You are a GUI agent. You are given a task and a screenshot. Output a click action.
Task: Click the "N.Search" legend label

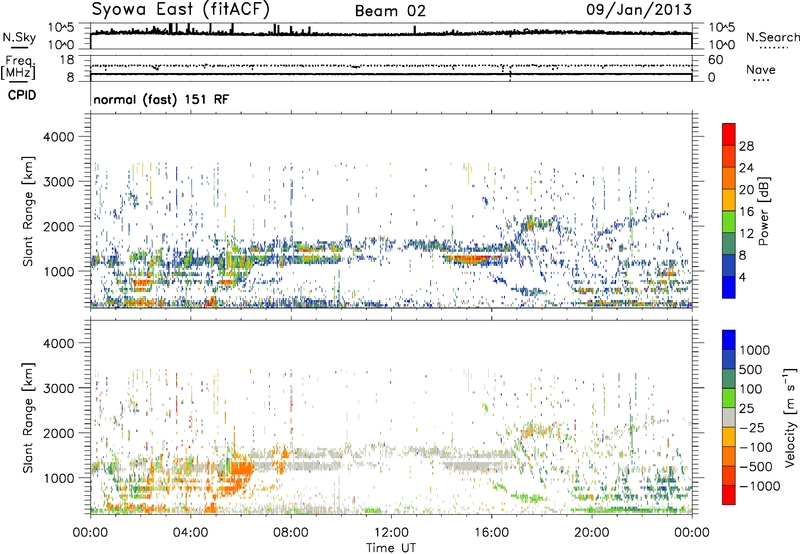coord(773,37)
